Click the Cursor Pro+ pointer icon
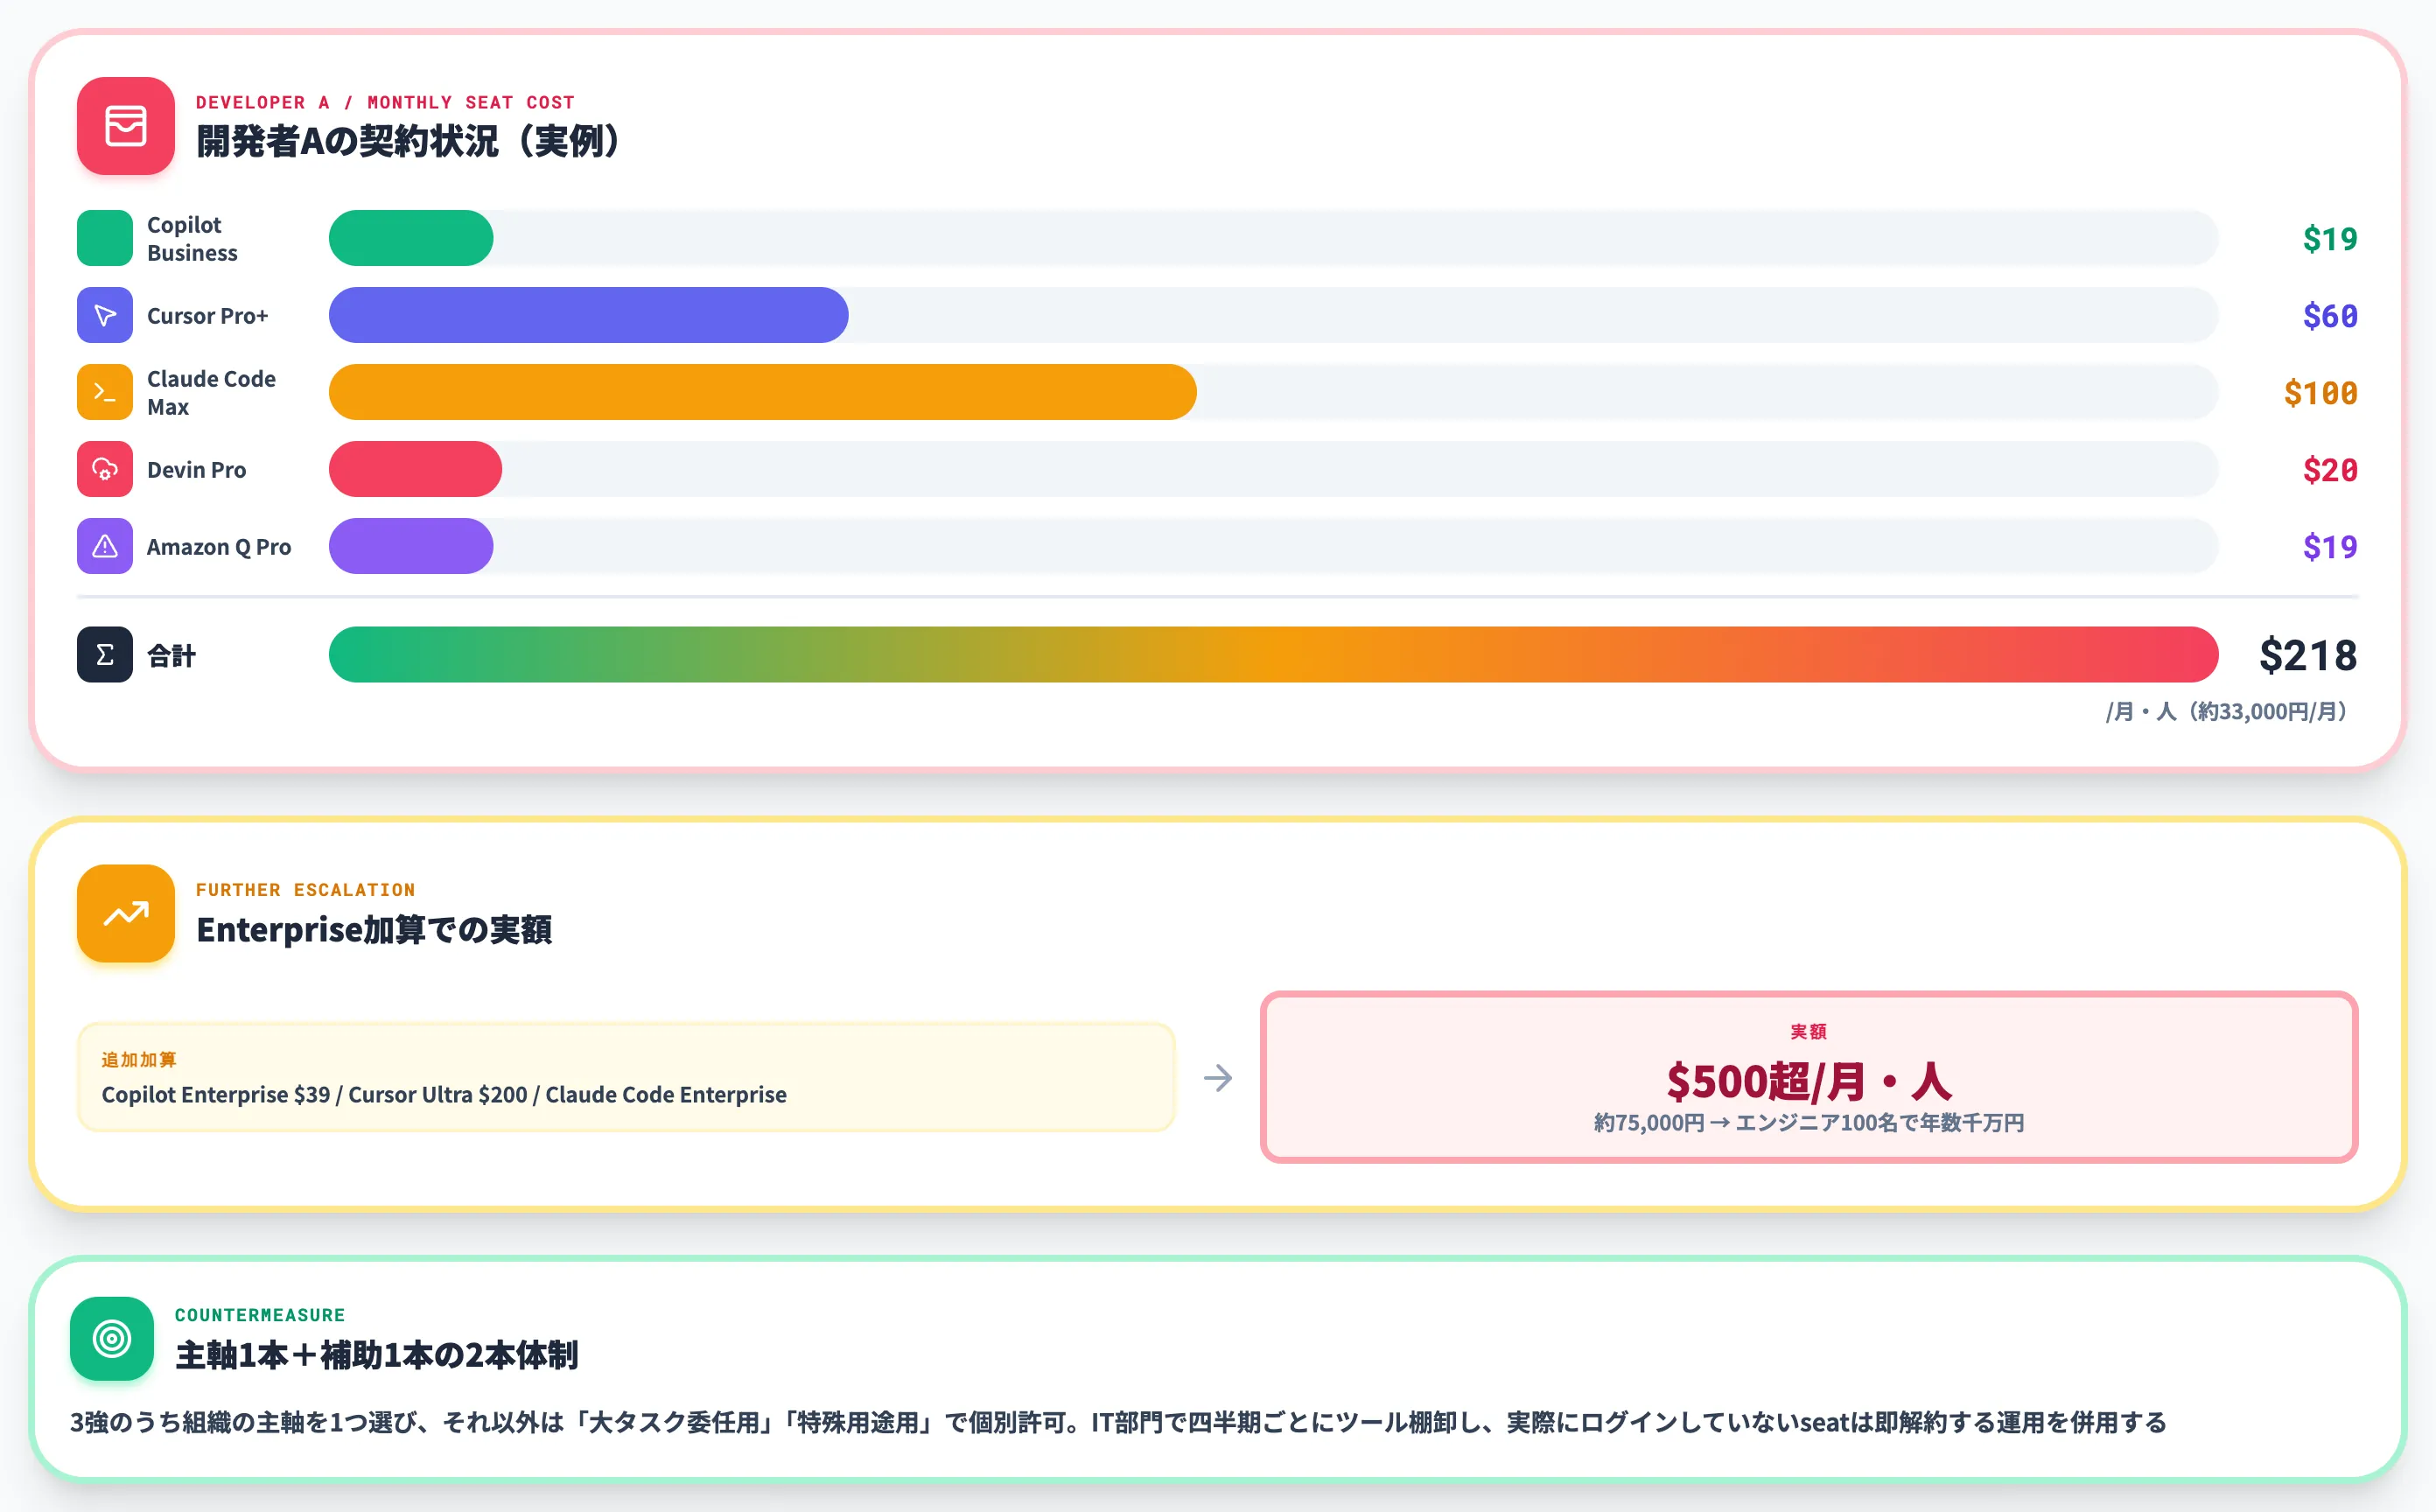This screenshot has height=1512, width=2436. pyautogui.click(x=105, y=315)
